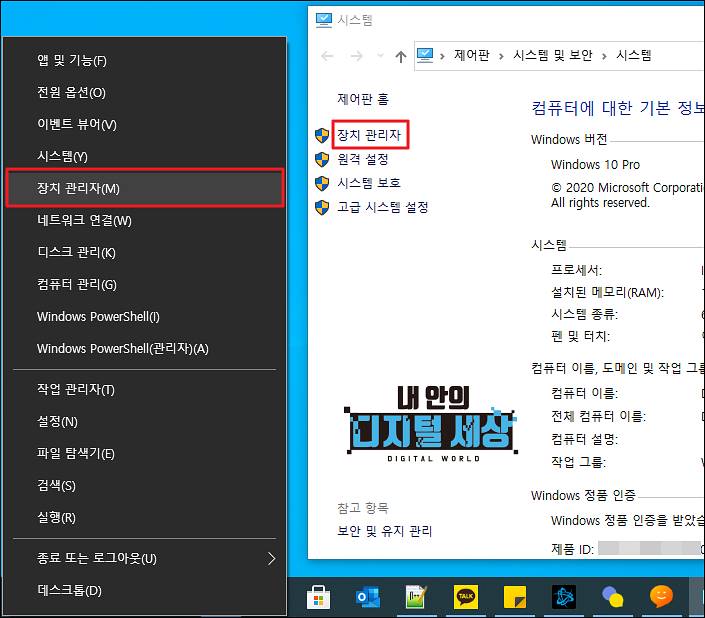Click 프로세서: label
Viewport: 705px width, 618px height.
coord(576,270)
